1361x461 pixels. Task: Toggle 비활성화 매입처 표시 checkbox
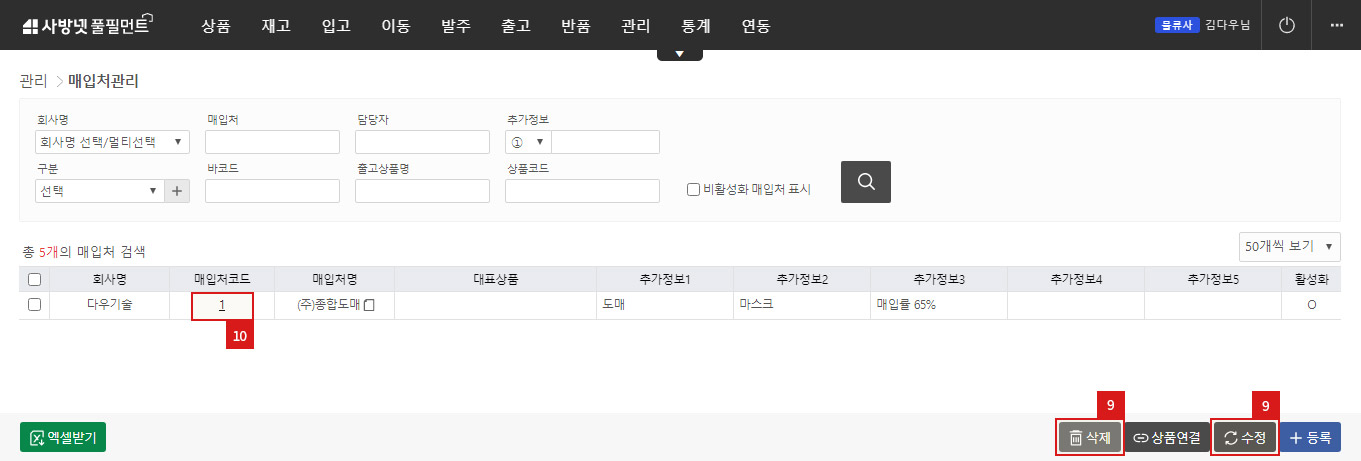pos(693,189)
